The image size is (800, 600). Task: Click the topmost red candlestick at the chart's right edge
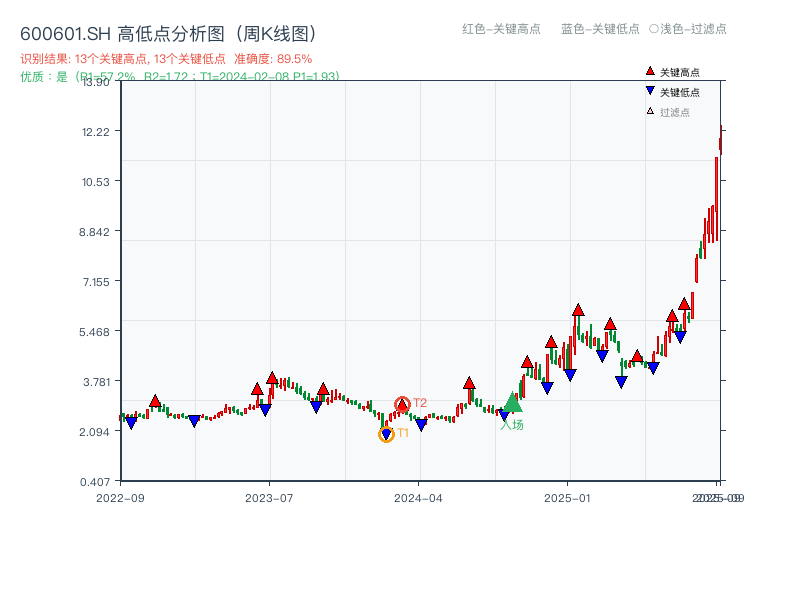[x=720, y=139]
